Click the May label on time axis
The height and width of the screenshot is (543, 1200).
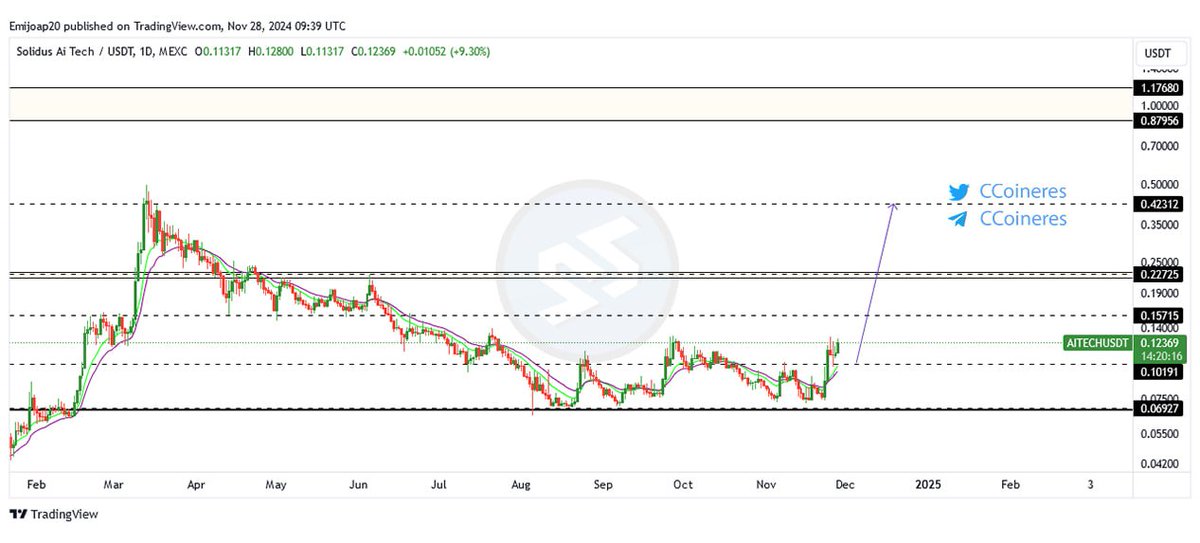276,484
